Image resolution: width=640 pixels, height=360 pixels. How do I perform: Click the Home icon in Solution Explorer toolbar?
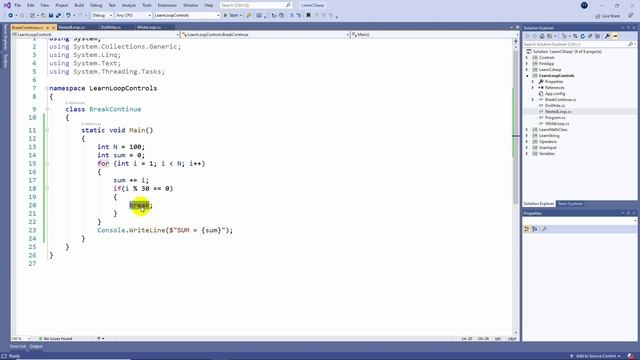[542, 36]
